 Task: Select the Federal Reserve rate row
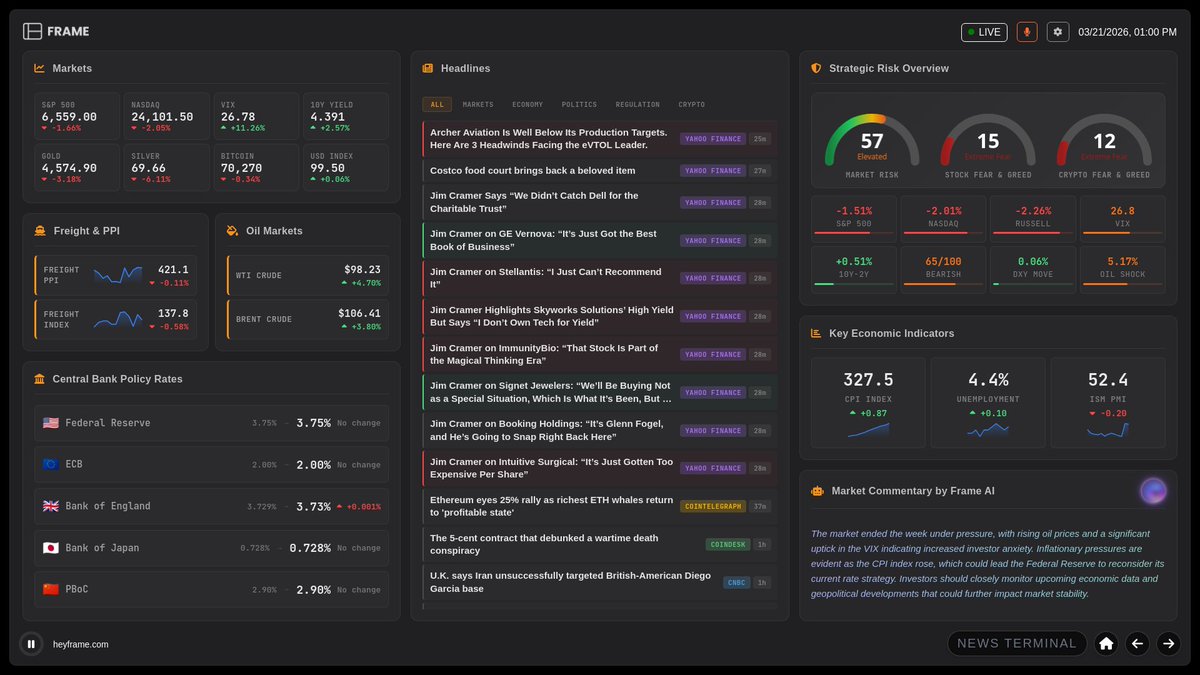pos(211,423)
